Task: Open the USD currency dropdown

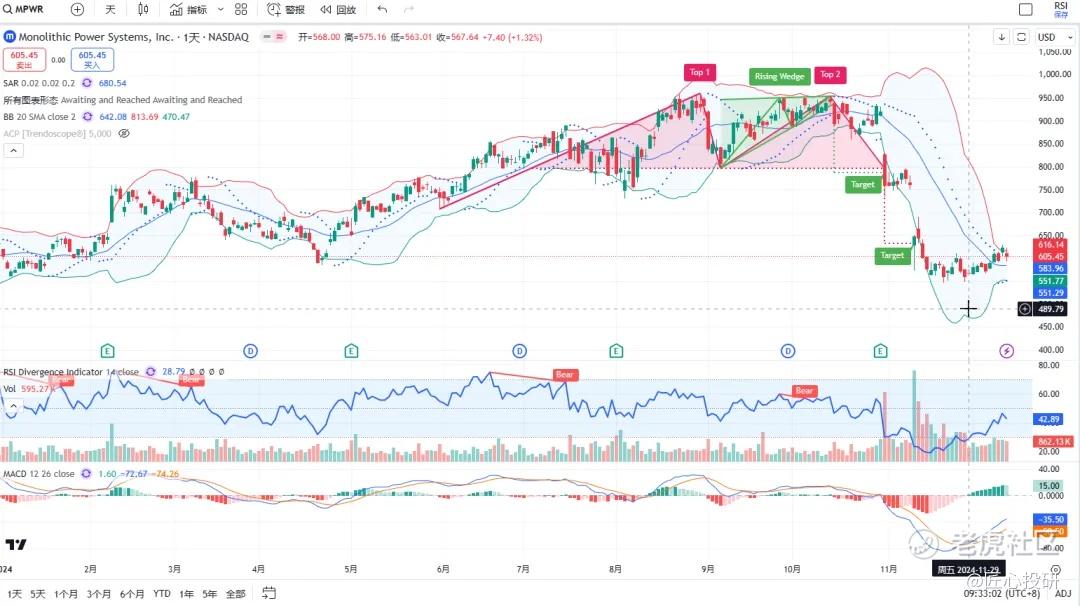Action: click(1056, 37)
